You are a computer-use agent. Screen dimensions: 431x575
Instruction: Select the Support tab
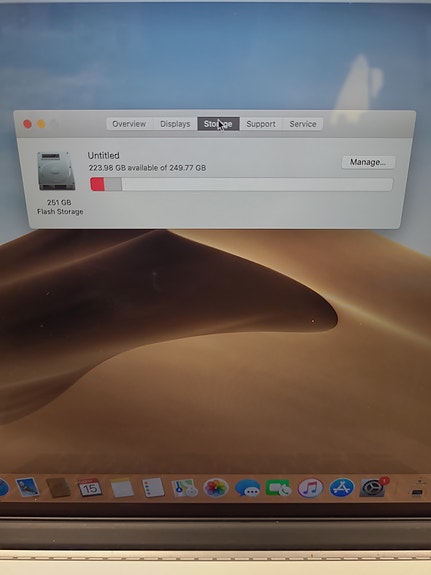(x=261, y=124)
